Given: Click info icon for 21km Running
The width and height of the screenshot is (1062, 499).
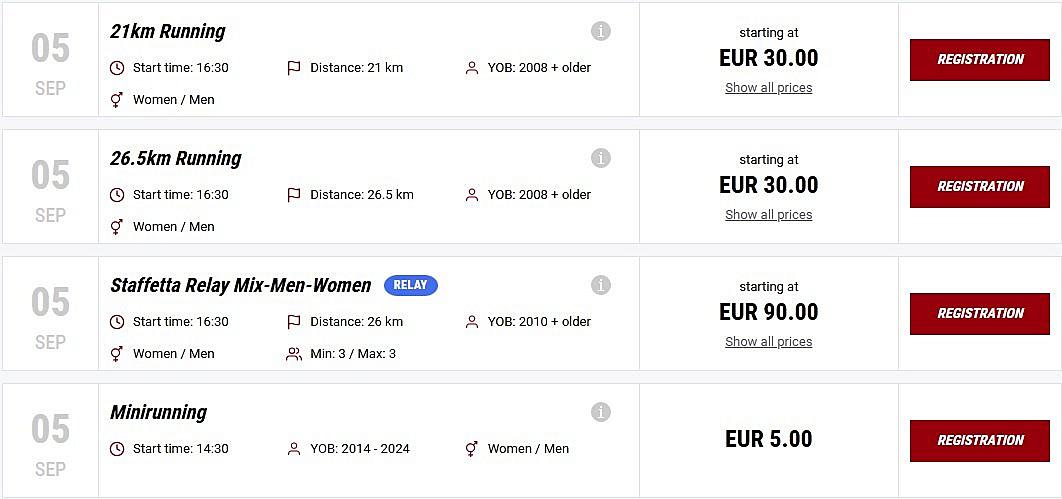Looking at the screenshot, I should click(601, 31).
